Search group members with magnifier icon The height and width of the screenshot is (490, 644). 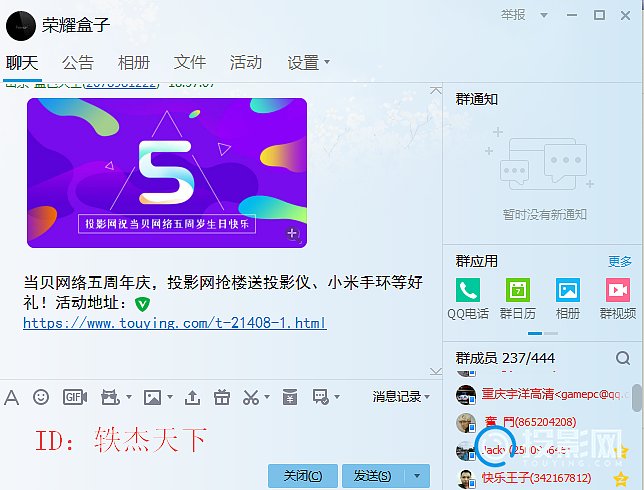[623, 358]
